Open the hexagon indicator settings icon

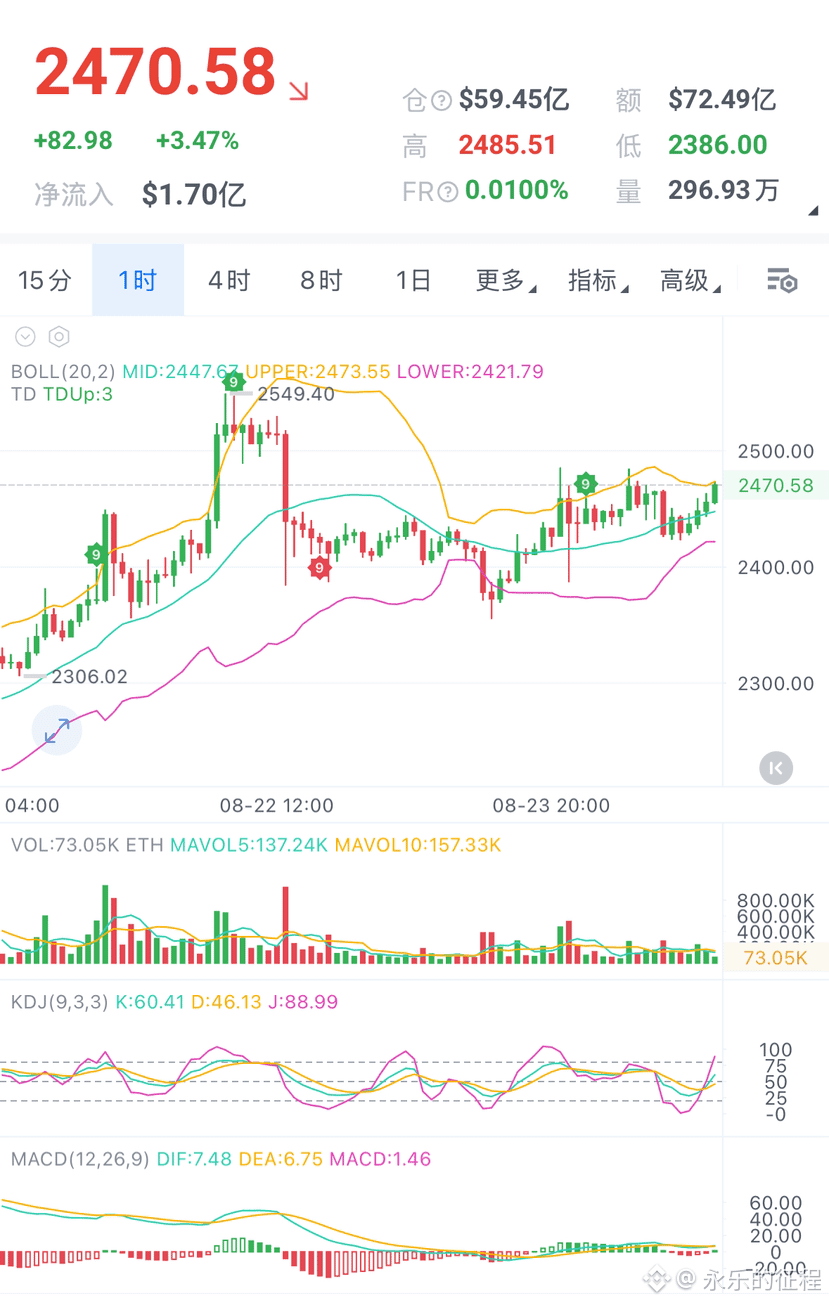[x=59, y=337]
